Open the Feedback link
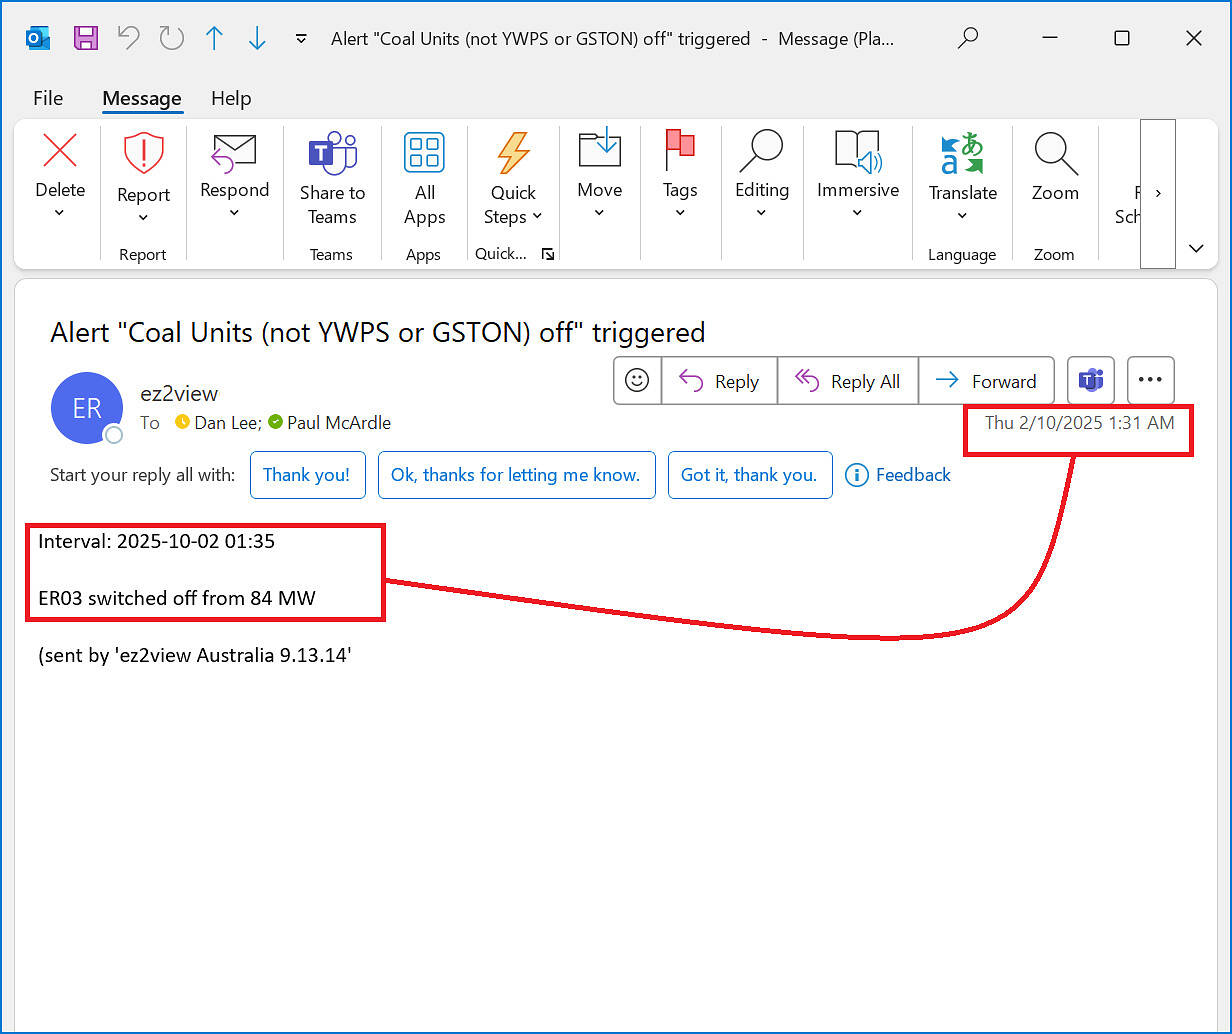Screen dimensions: 1232x1034 [x=898, y=475]
